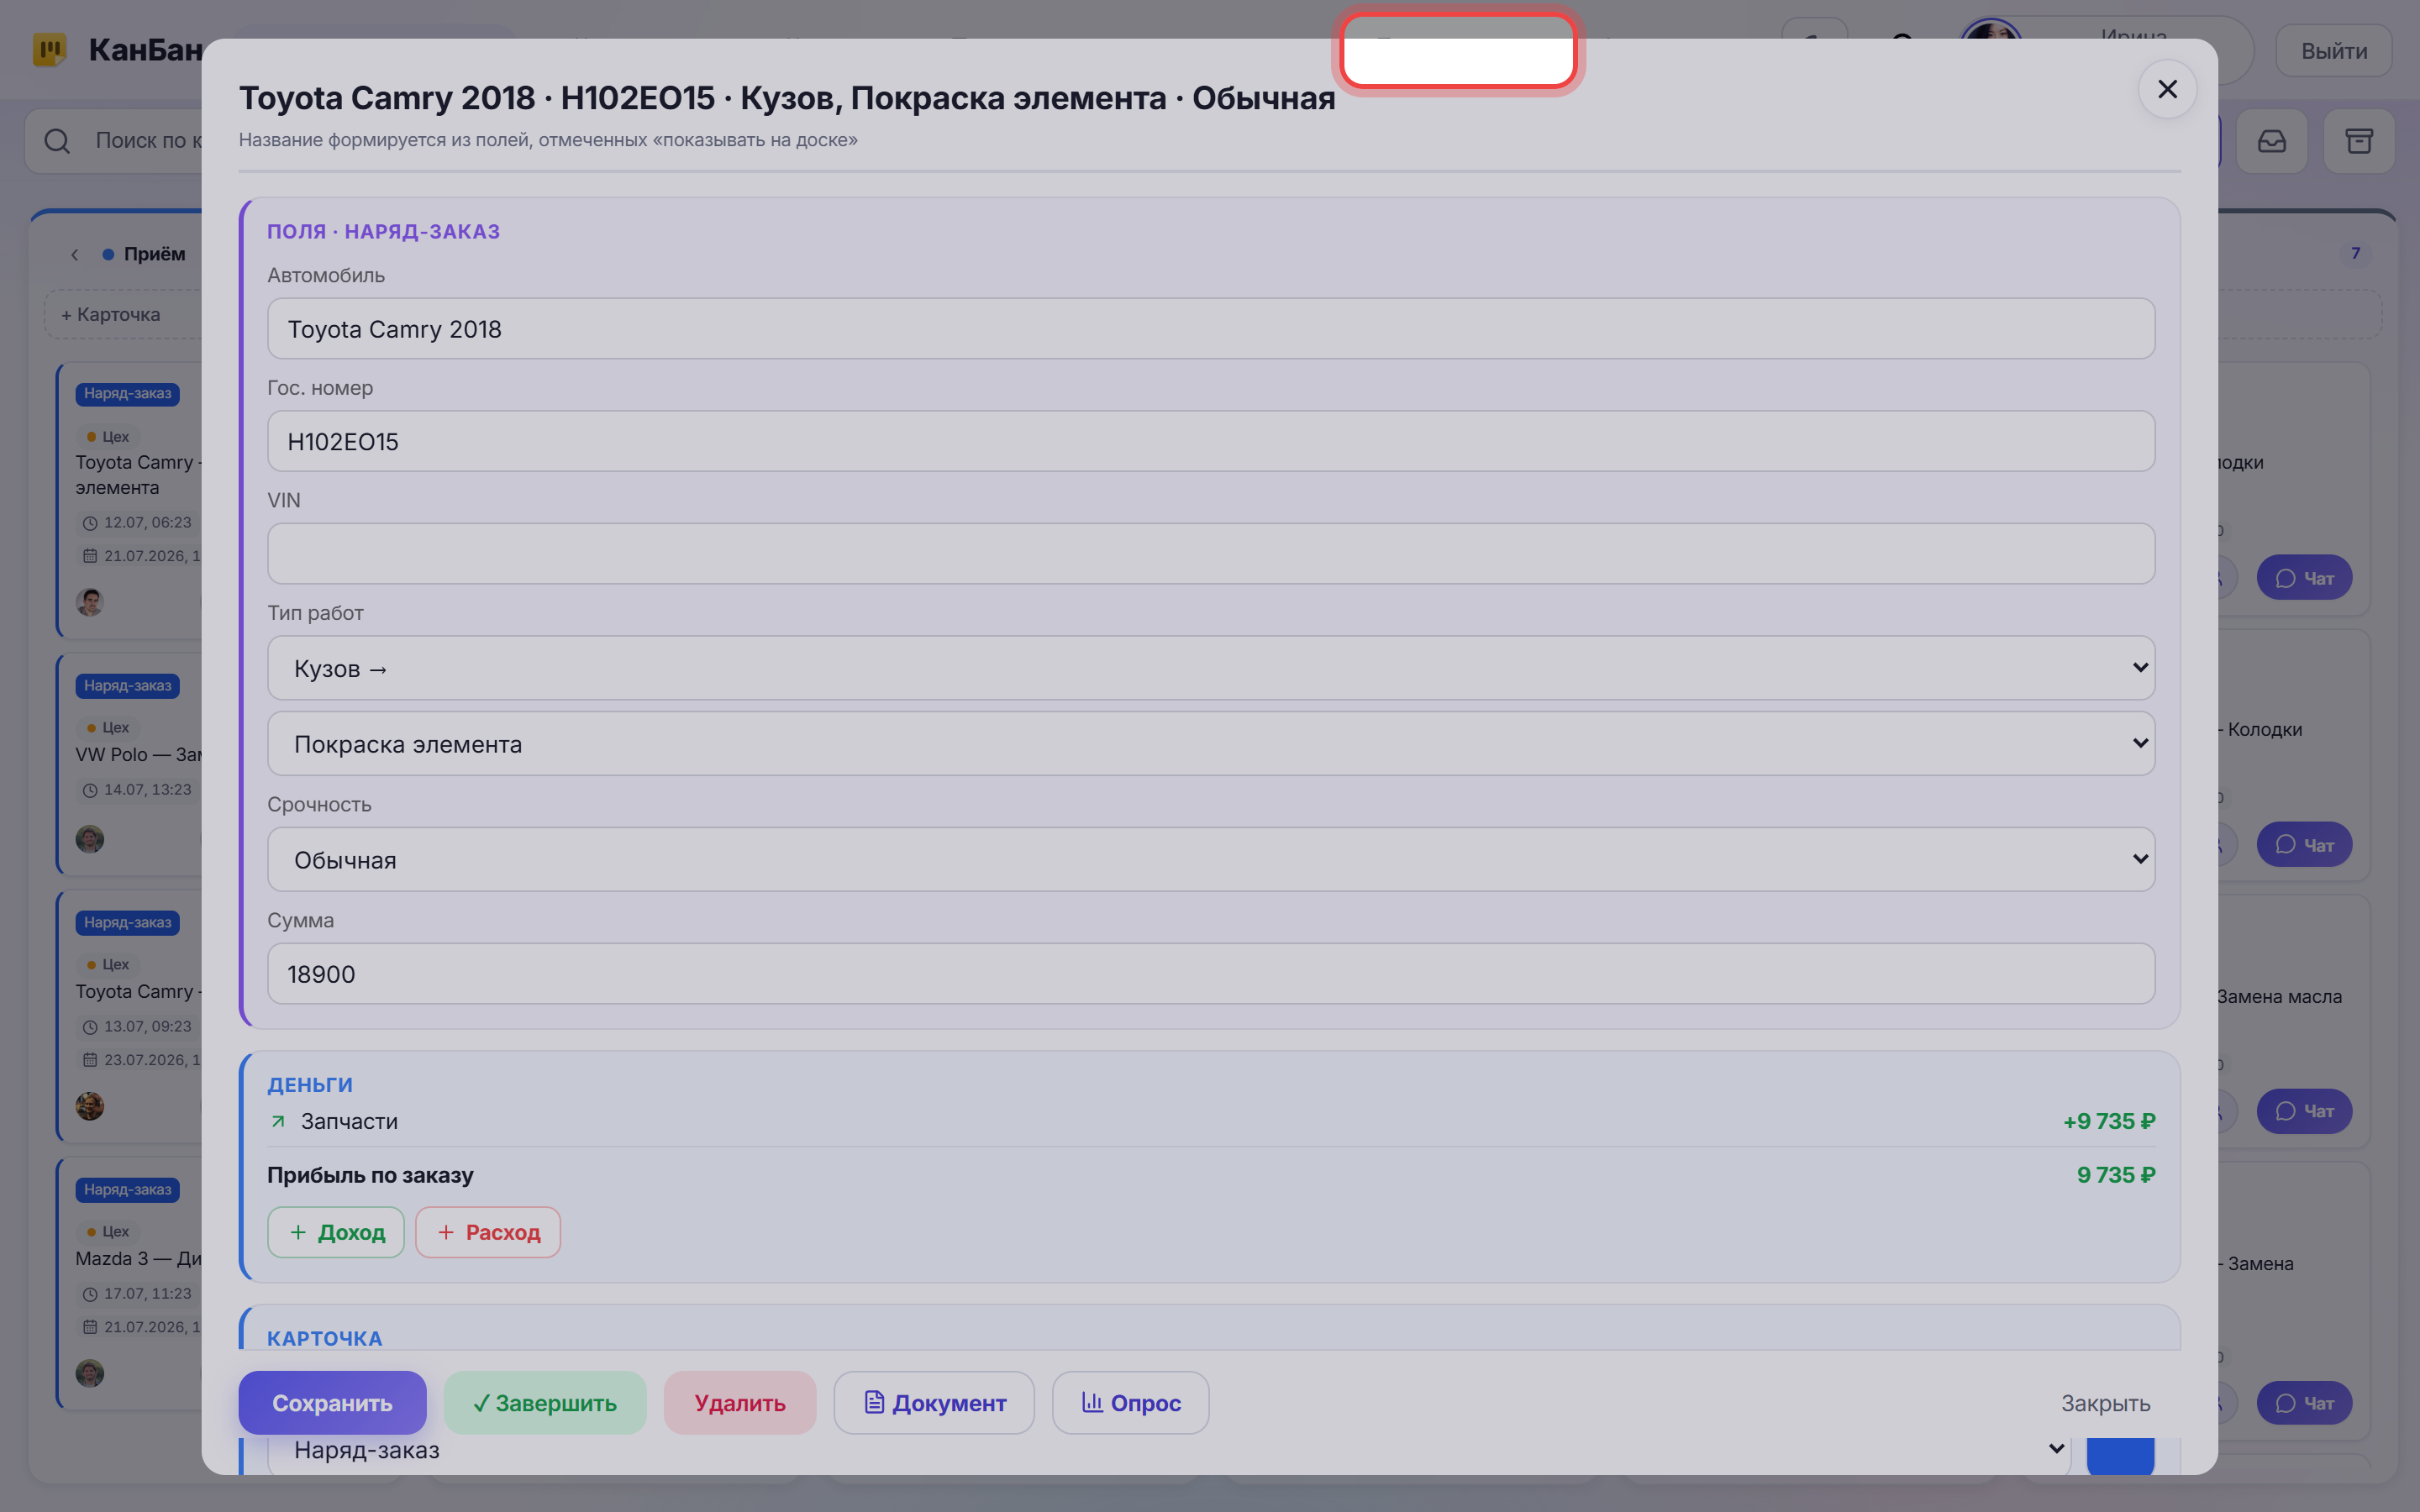The image size is (2420, 1512).
Task: Open the Срочность dropdown set to Обычная
Action: pyautogui.click(x=1210, y=859)
